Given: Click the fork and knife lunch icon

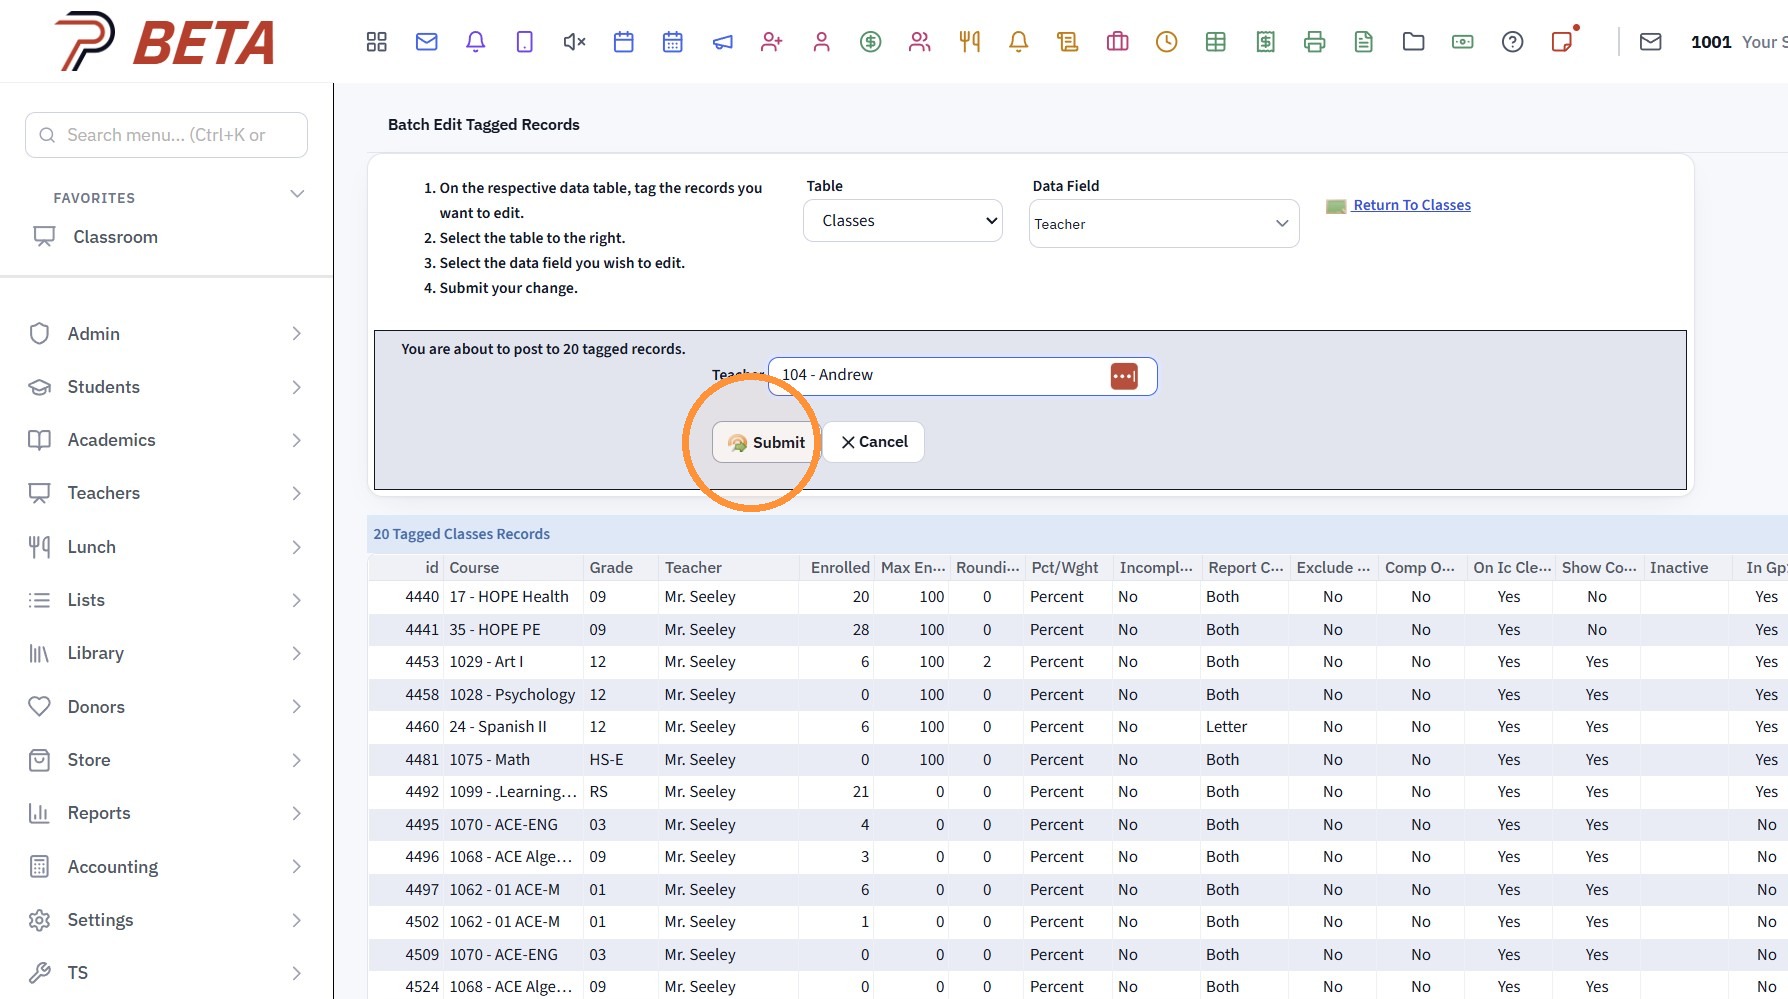Looking at the screenshot, I should click(x=969, y=42).
